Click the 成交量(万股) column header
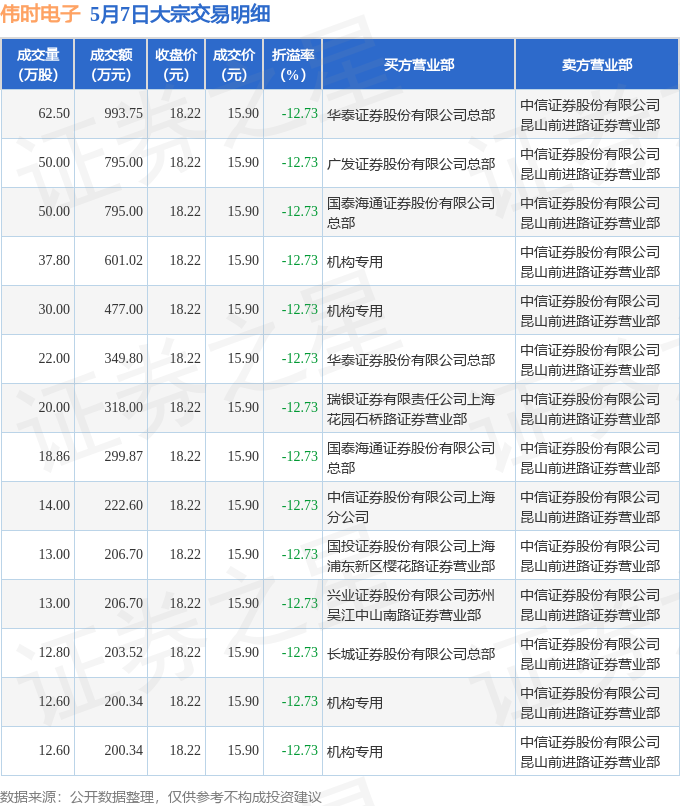The width and height of the screenshot is (680, 806). [x=38, y=65]
